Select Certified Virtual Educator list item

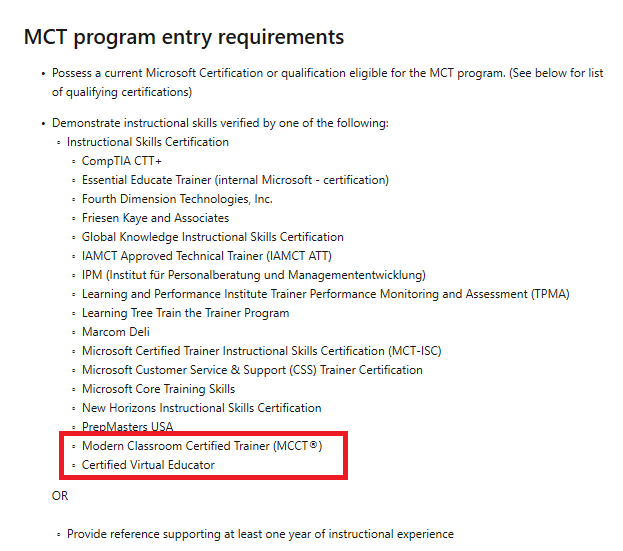148,465
